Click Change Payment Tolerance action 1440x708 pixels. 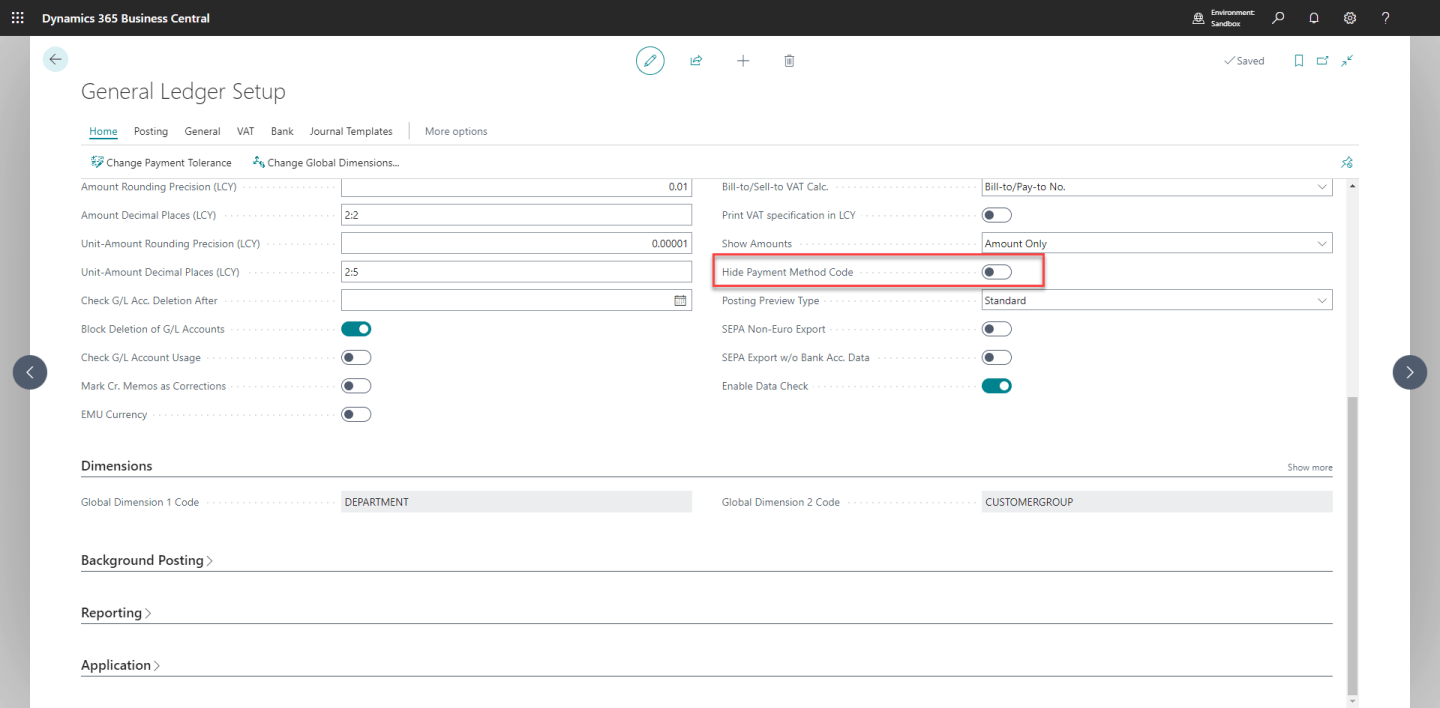point(161,162)
